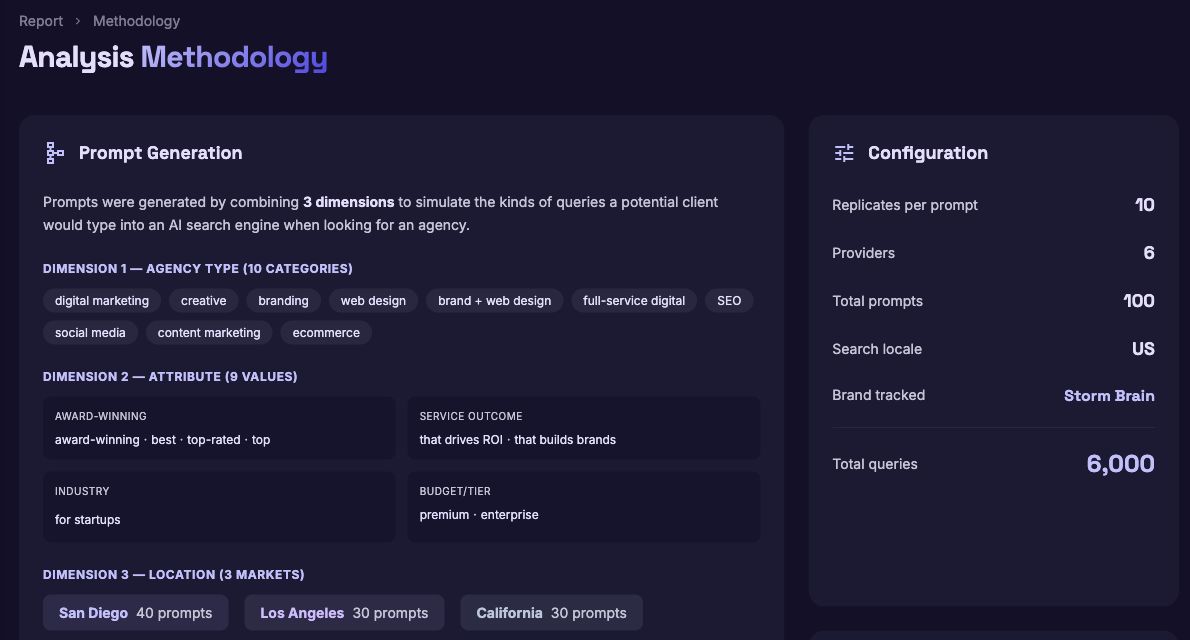The image size is (1190, 640).
Task: Click the Industry attribute card
Action: pos(219,506)
